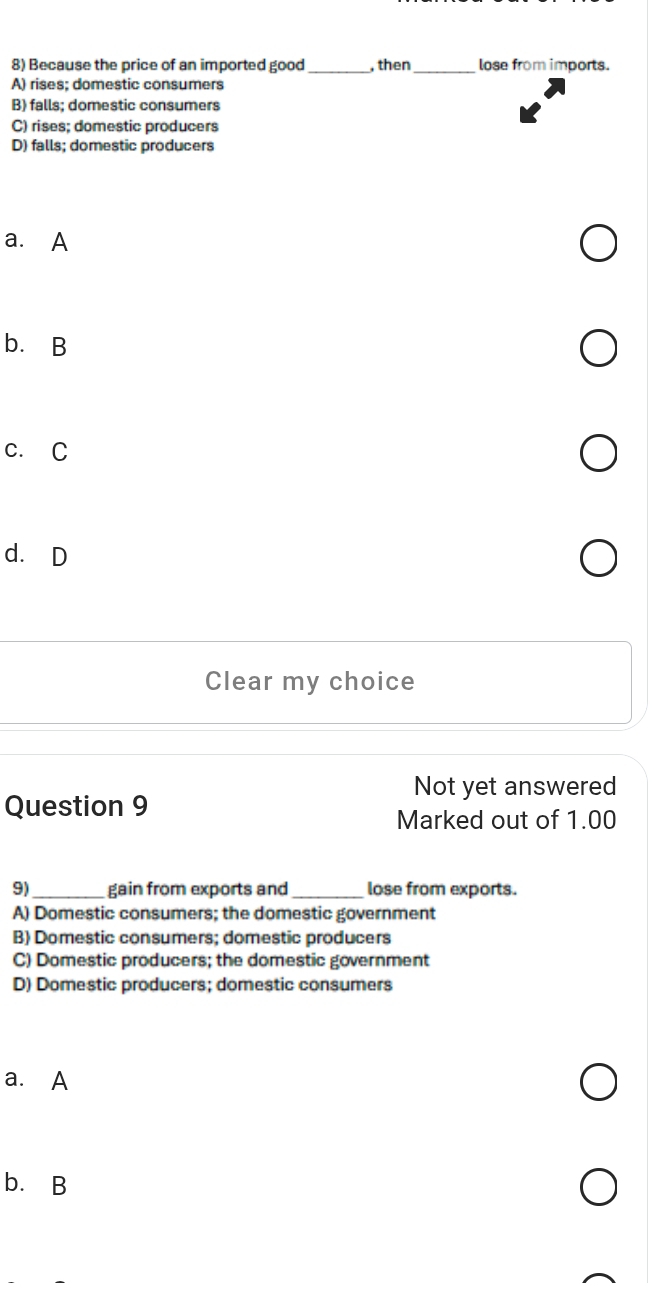Click the 'Because the price of an imported good' question text
This screenshot has height=1291, width=670.
click(x=160, y=65)
